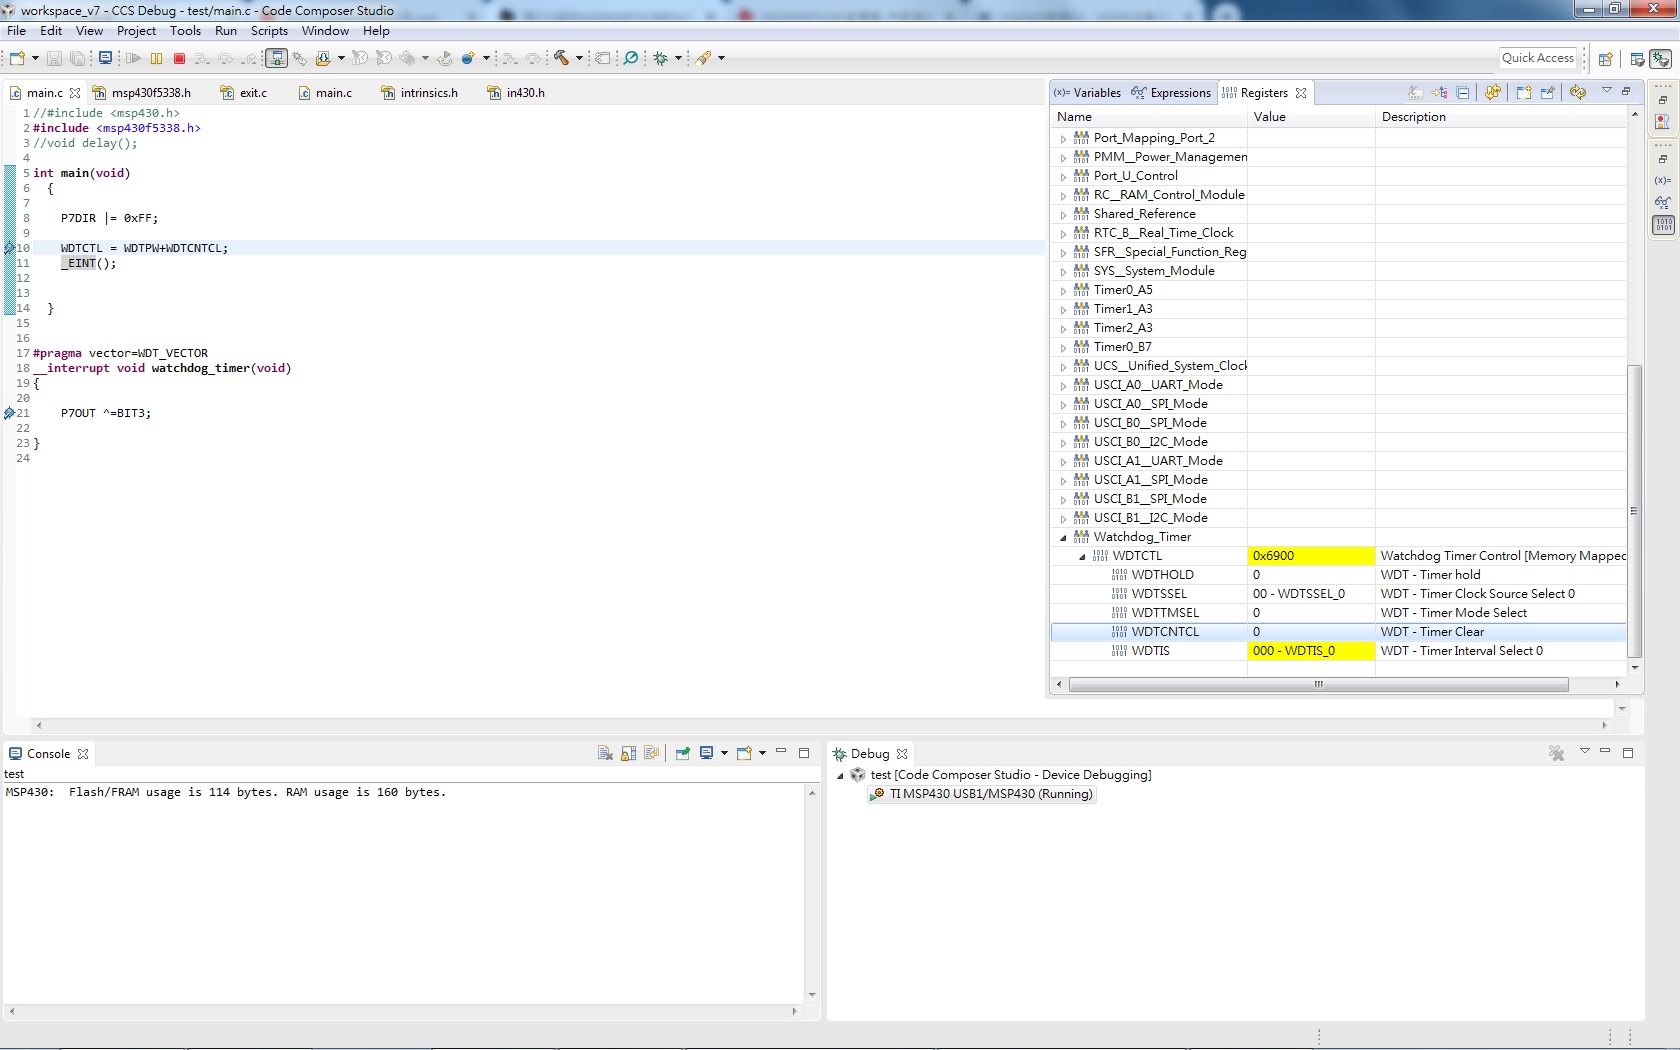Click the Collapse All icon in Registers
Image resolution: width=1680 pixels, height=1050 pixels.
[x=1463, y=93]
